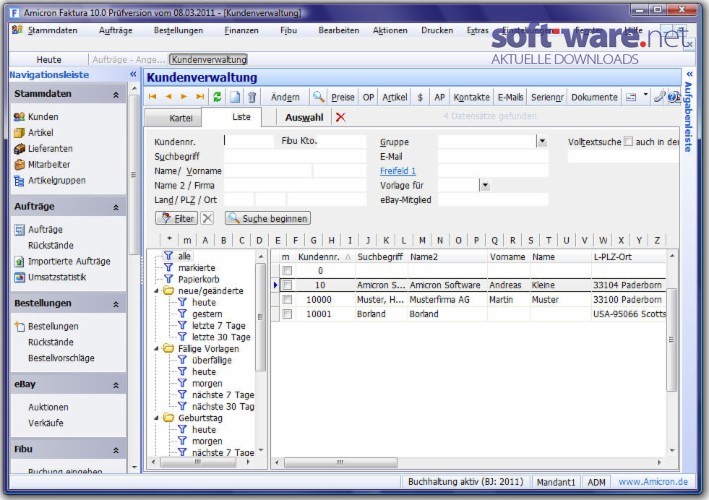Click the help question mark icon
This screenshot has height=500, width=709.
(x=674, y=97)
